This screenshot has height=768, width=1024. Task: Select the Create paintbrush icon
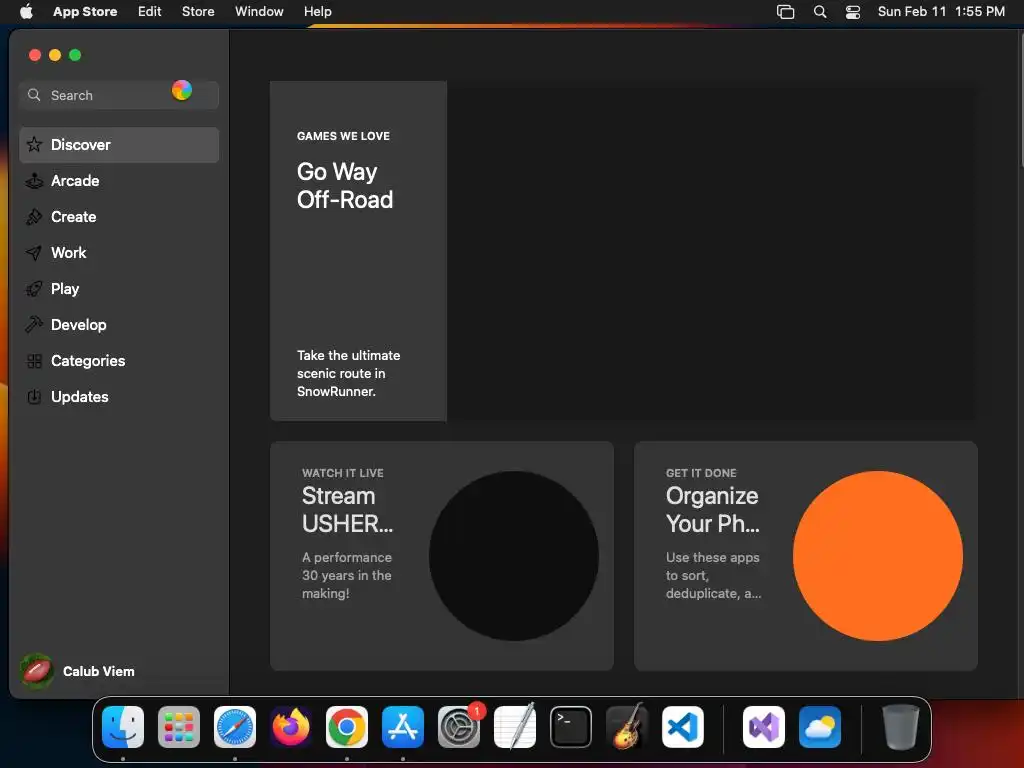[34, 217]
